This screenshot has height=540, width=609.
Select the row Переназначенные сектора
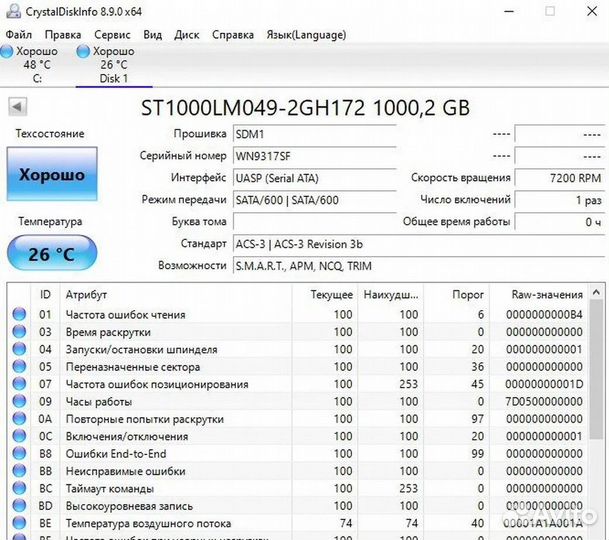(298, 366)
